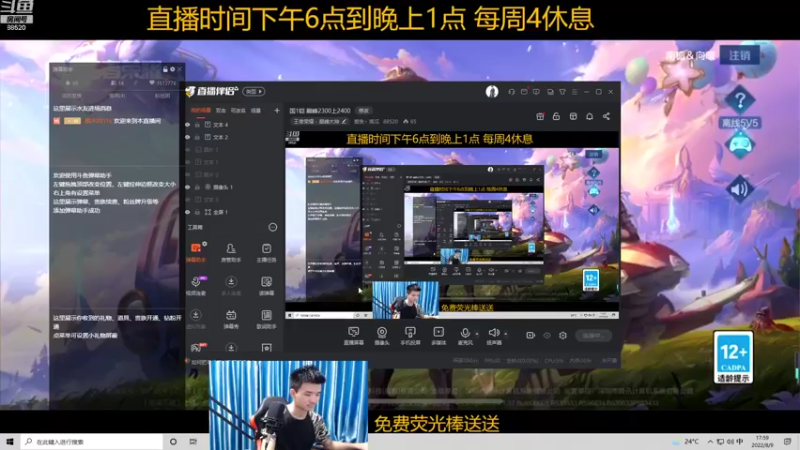Click the 修改 button next to stream title
Screen dimensions: 800x450
coord(363,110)
